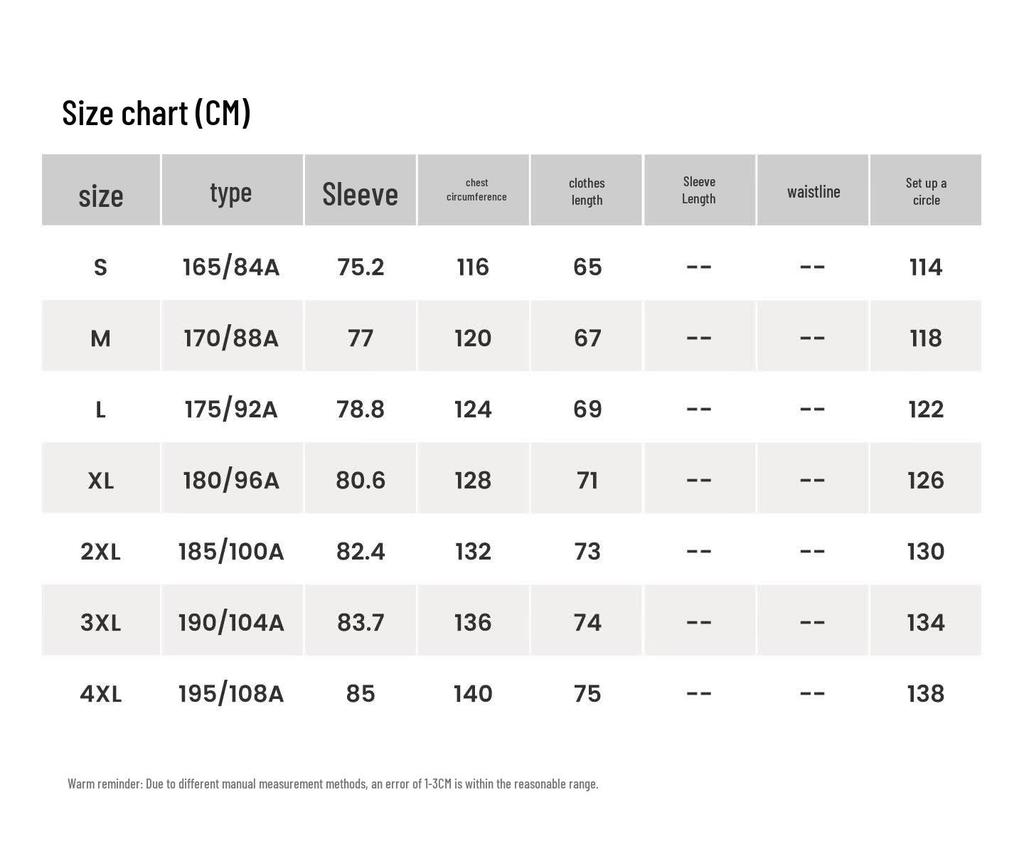Select the size column header
The width and height of the screenshot is (1024, 866).
[x=101, y=196]
